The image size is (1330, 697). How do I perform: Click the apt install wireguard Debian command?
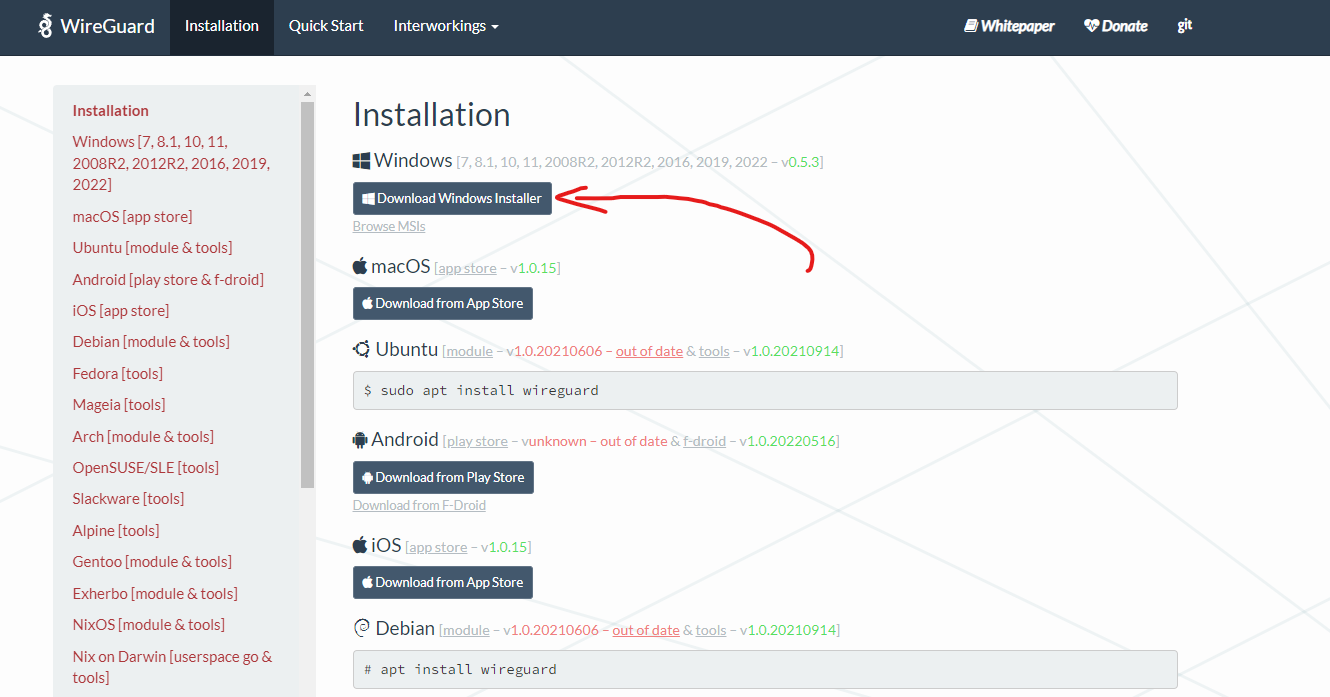765,669
